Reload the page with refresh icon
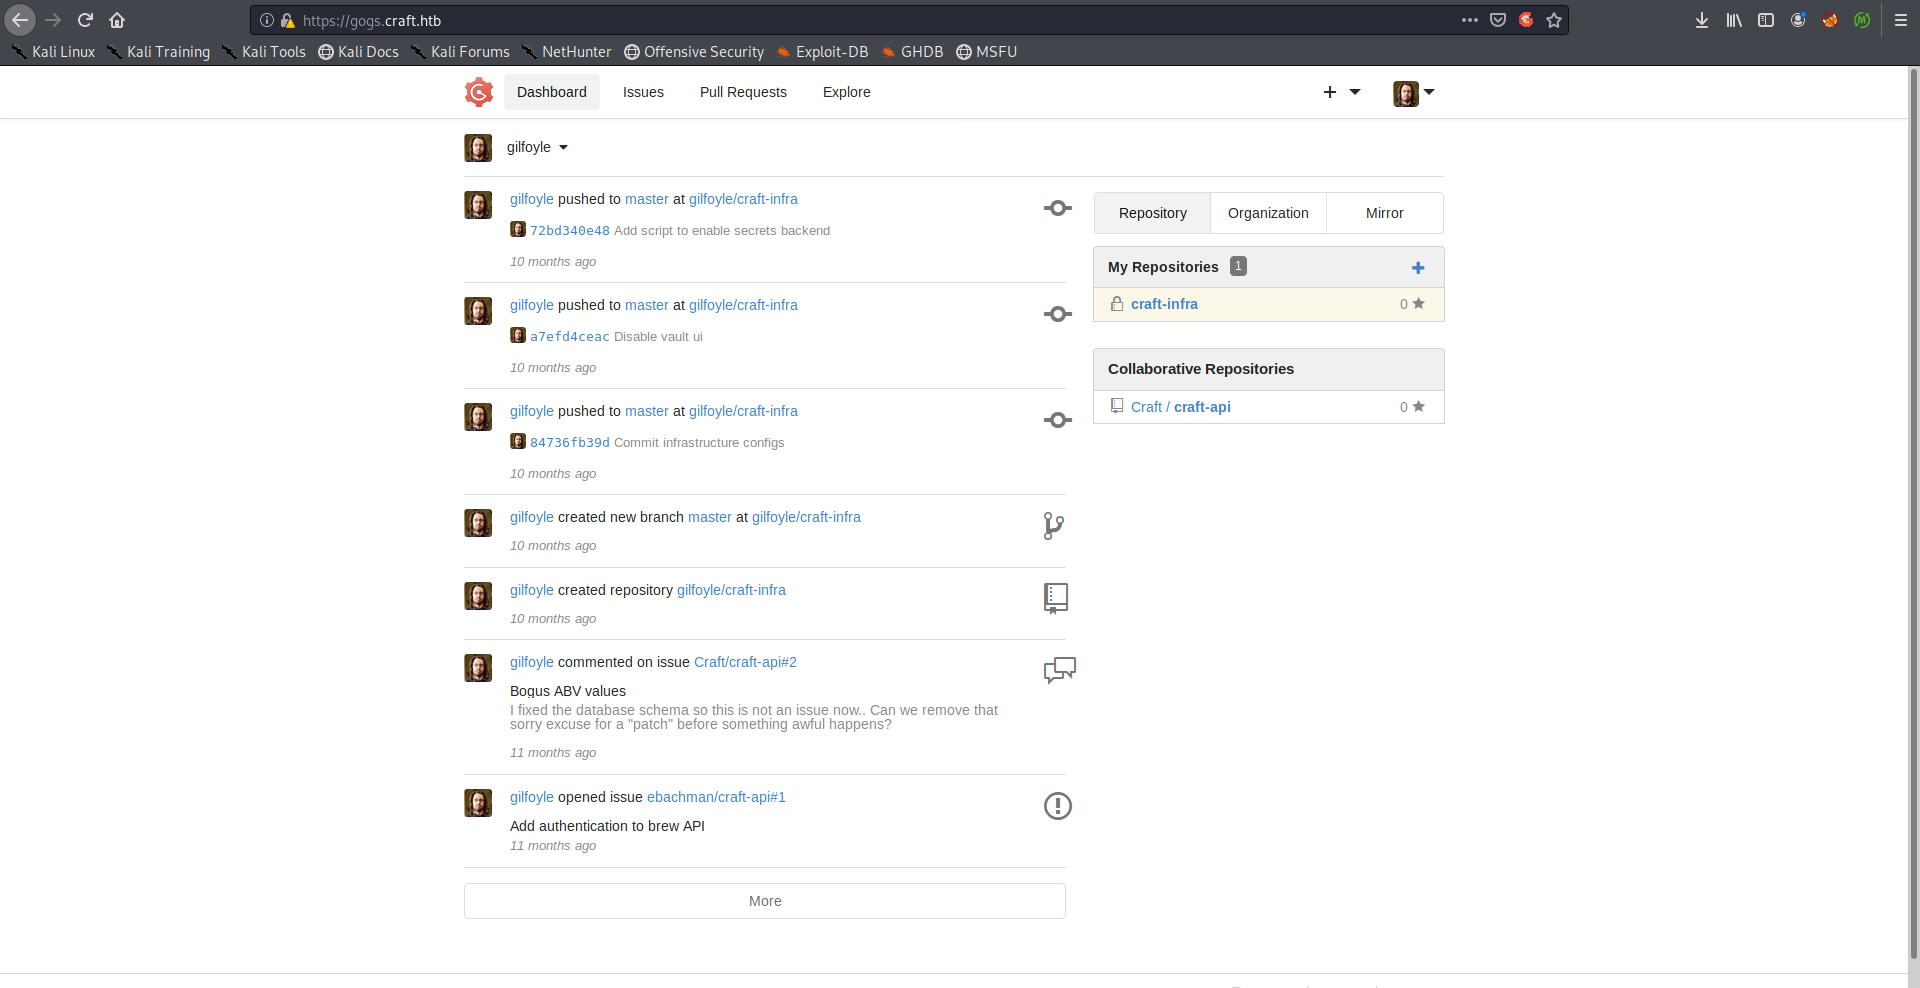1920x988 pixels. click(85, 20)
